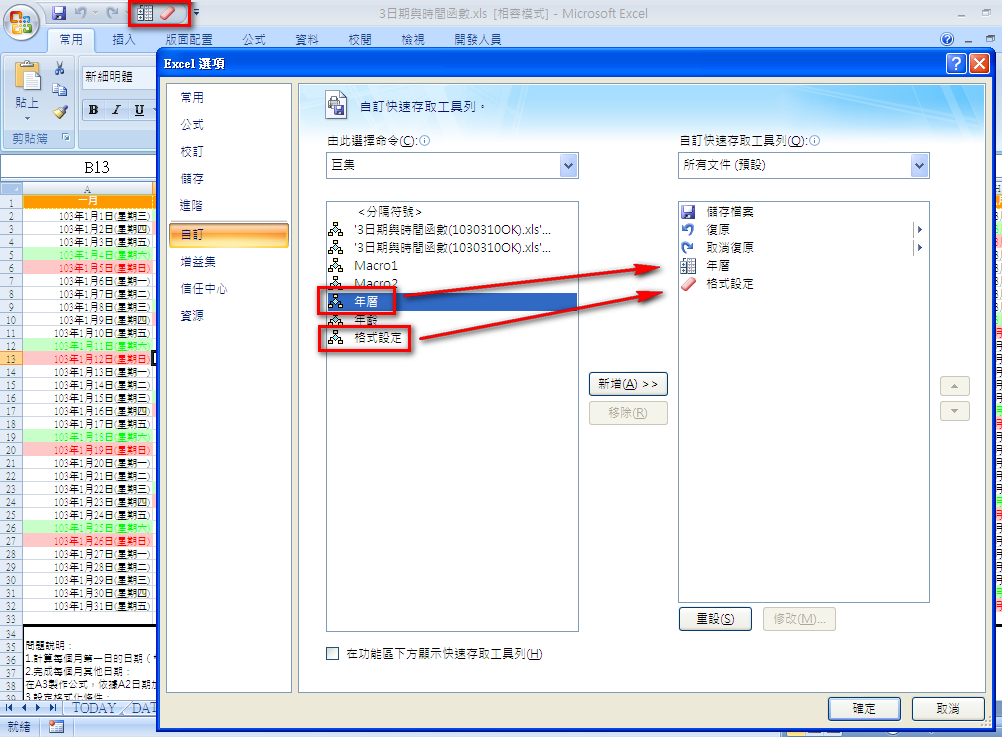Click the Excel help icon in ribbon
Viewport: 1002px width, 737px height.
point(947,40)
